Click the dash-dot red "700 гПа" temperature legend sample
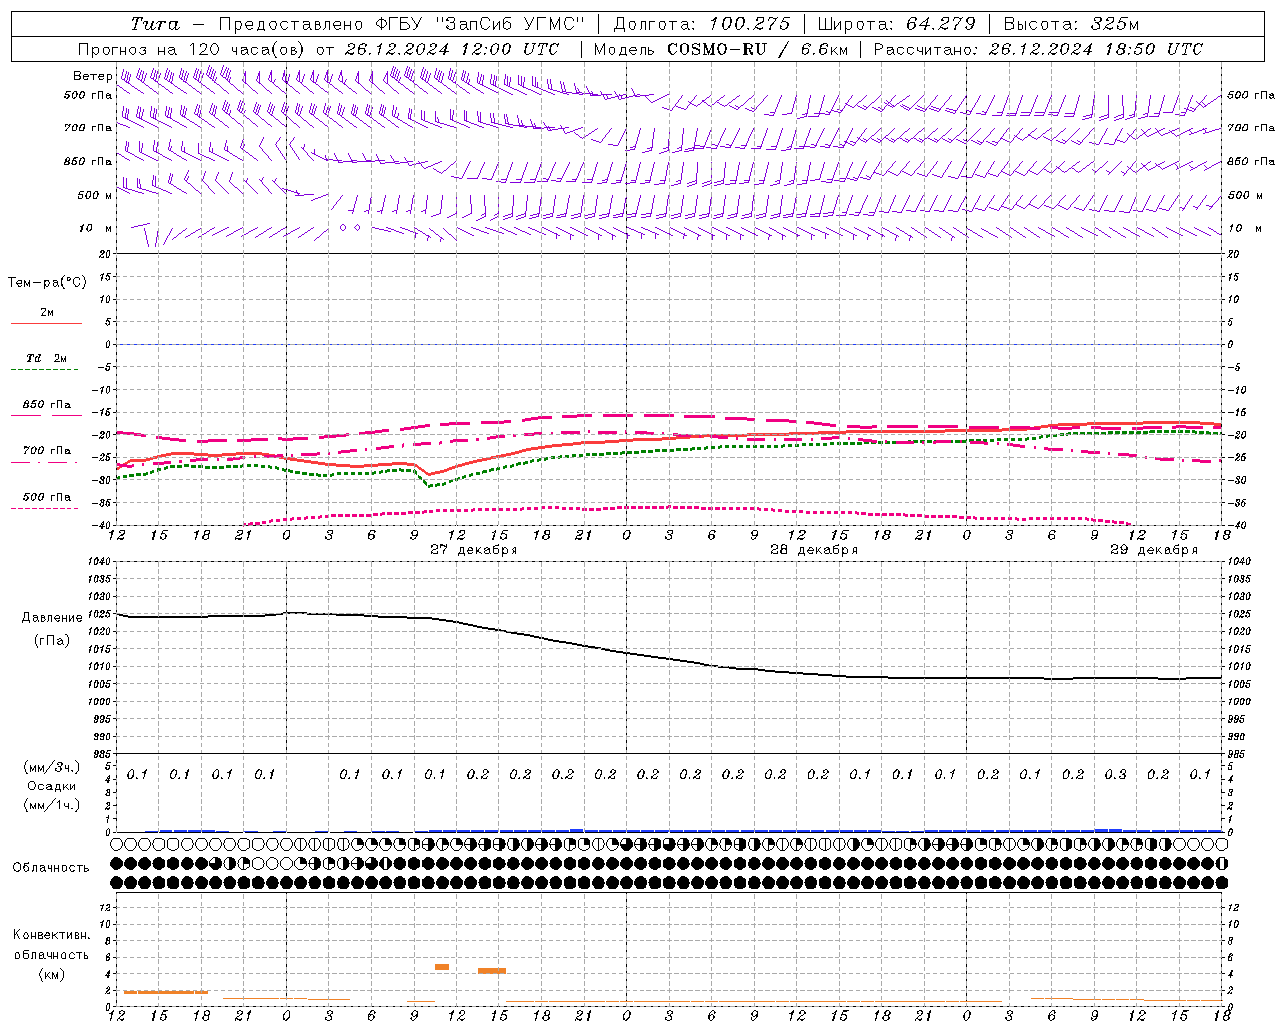The height and width of the screenshot is (1024, 1280). pyautogui.click(x=45, y=462)
